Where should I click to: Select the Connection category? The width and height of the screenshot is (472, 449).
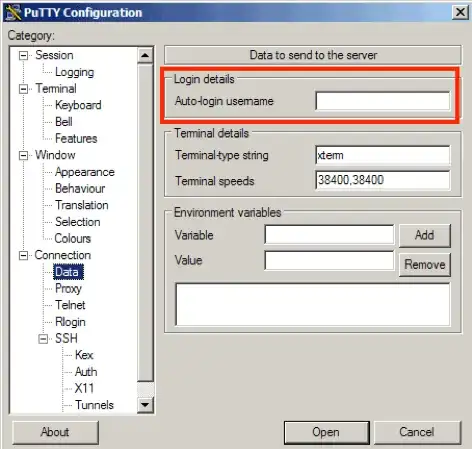(63, 255)
